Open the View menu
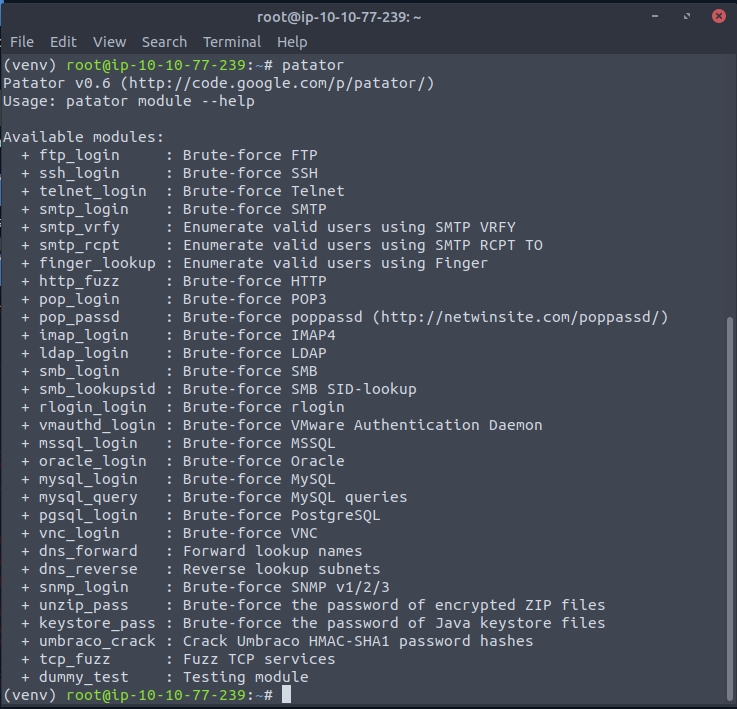The width and height of the screenshot is (737, 709). (x=109, y=42)
